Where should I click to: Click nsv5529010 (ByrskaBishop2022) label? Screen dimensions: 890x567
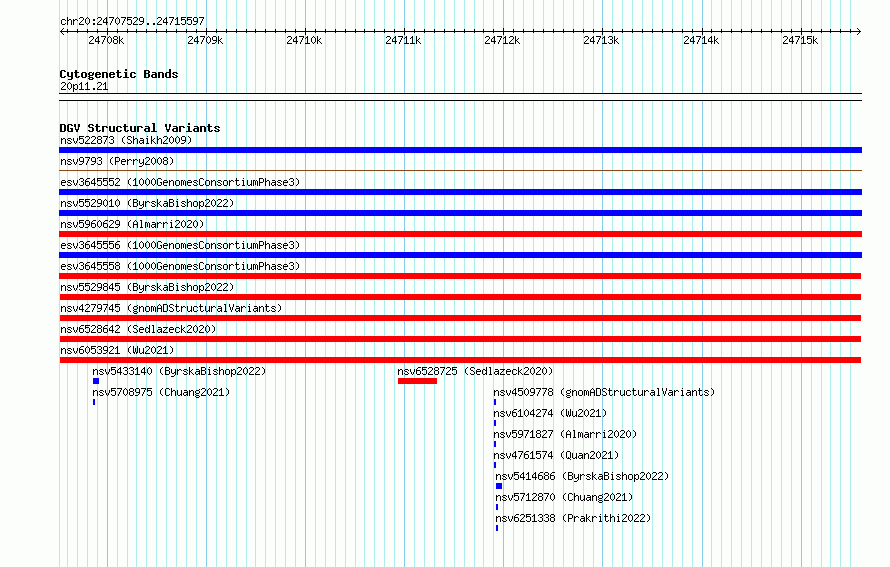[147, 203]
